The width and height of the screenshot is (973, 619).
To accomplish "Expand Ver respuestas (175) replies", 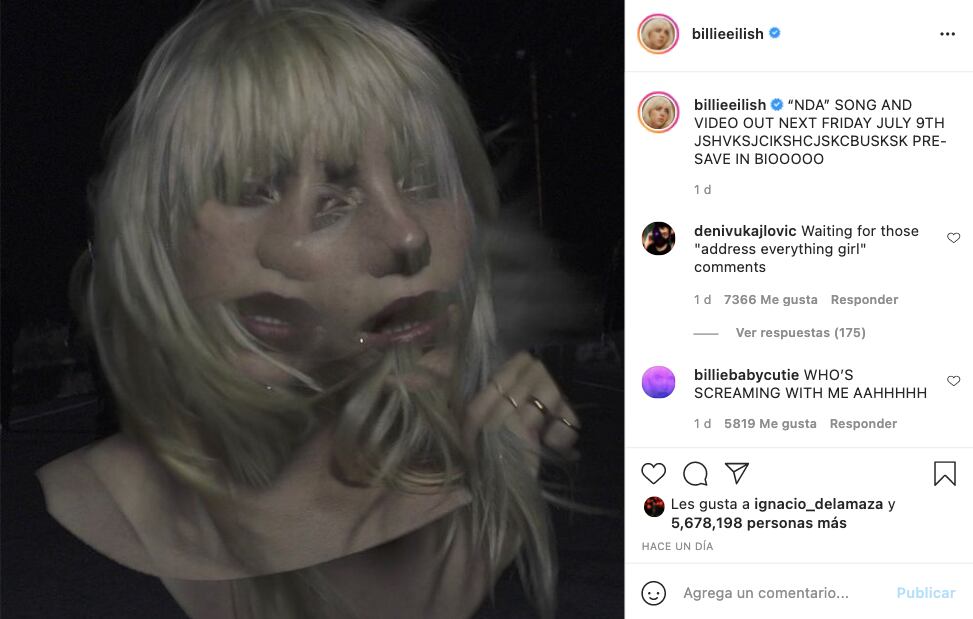I will [800, 333].
